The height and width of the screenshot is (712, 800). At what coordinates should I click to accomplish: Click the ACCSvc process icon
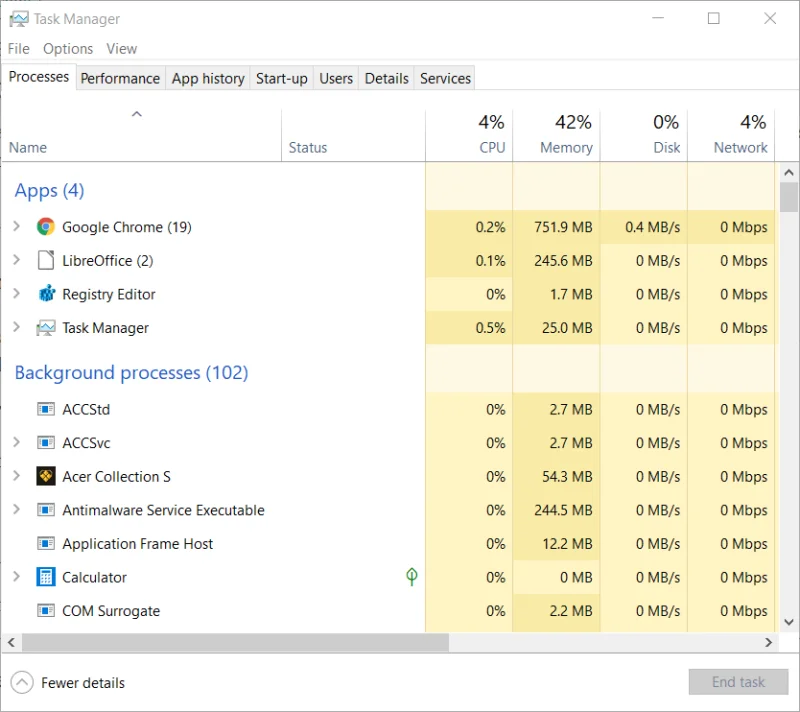46,443
